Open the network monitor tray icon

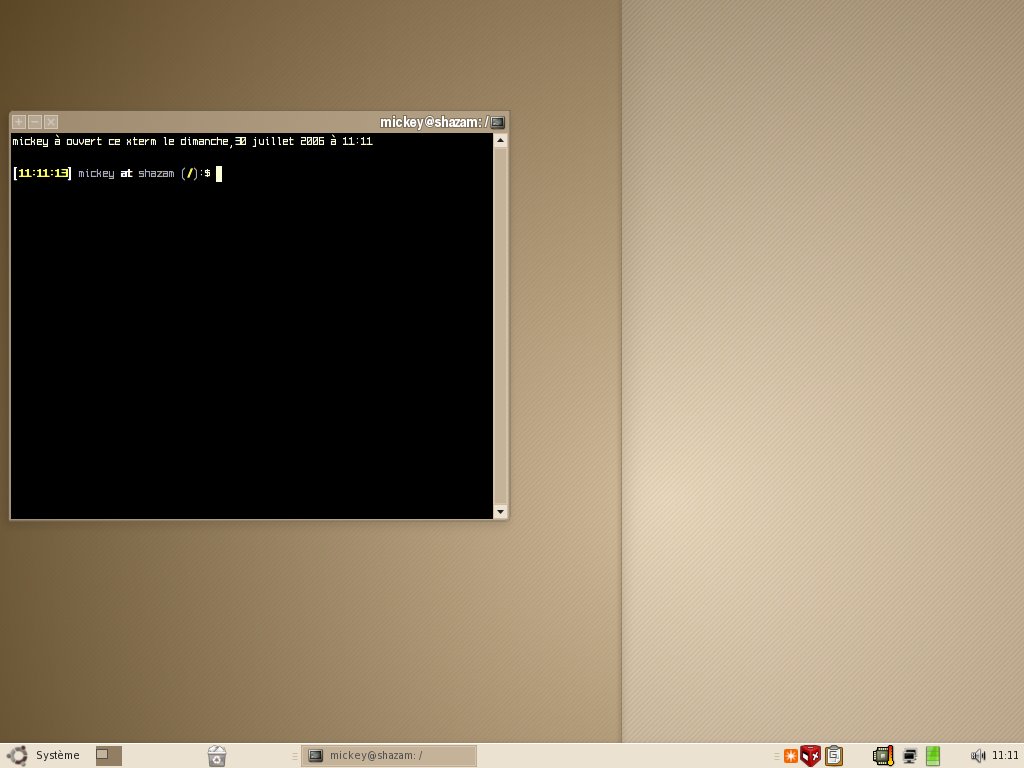click(910, 756)
